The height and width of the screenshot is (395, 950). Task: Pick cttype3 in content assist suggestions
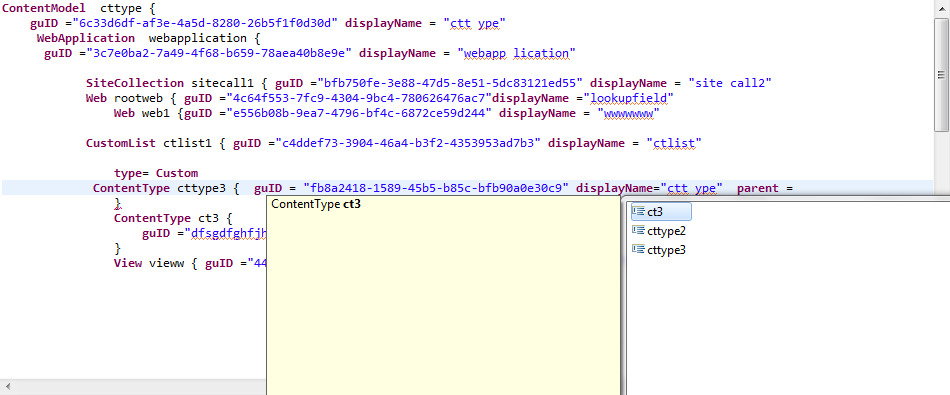[659, 250]
